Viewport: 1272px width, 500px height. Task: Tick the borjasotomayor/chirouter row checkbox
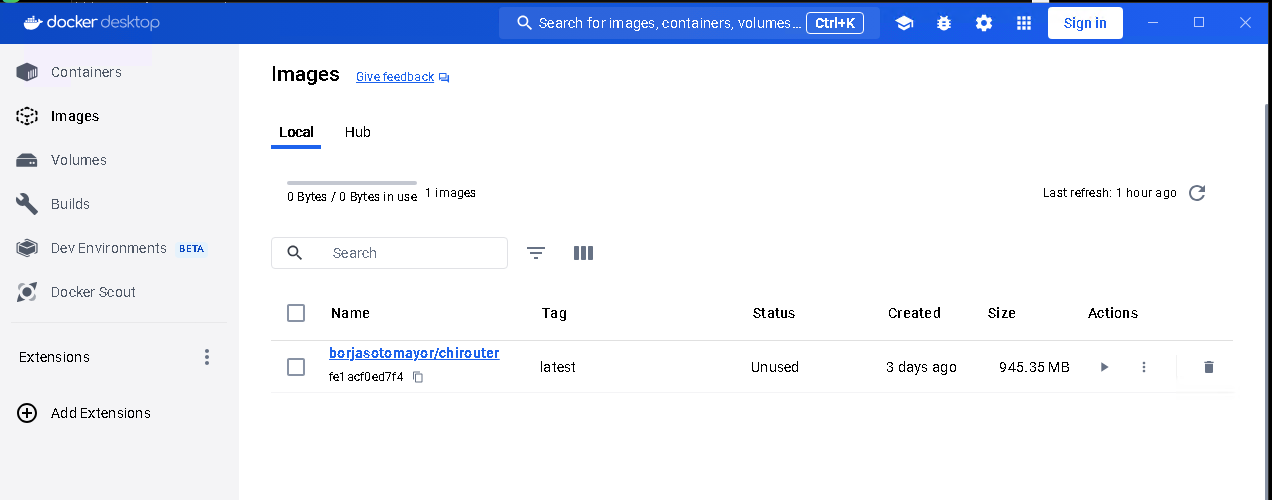click(296, 367)
